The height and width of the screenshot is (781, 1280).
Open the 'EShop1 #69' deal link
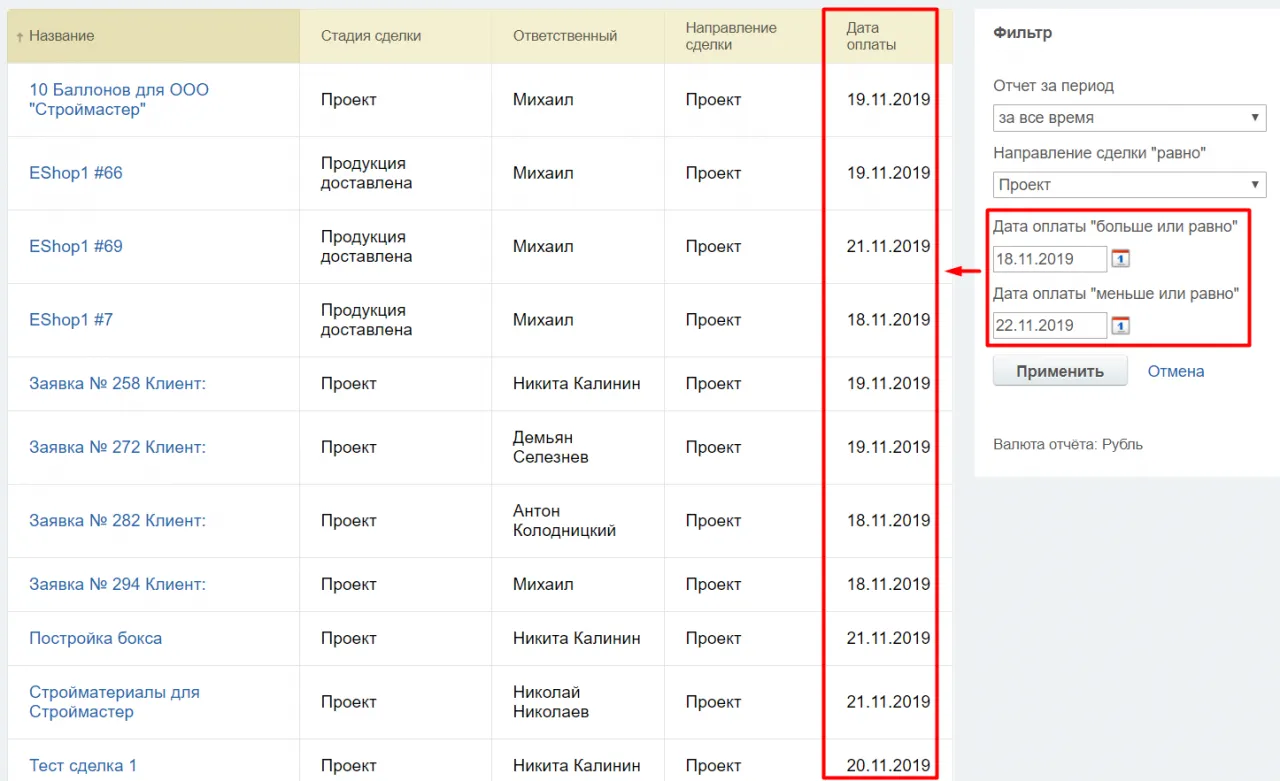click(76, 246)
